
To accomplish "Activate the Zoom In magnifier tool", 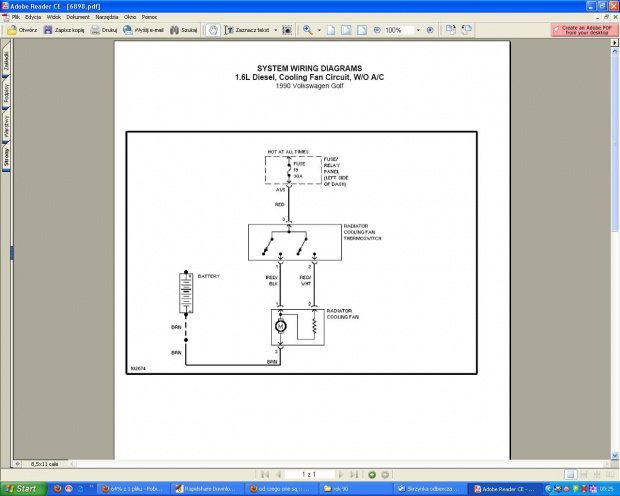I will pos(308,30).
